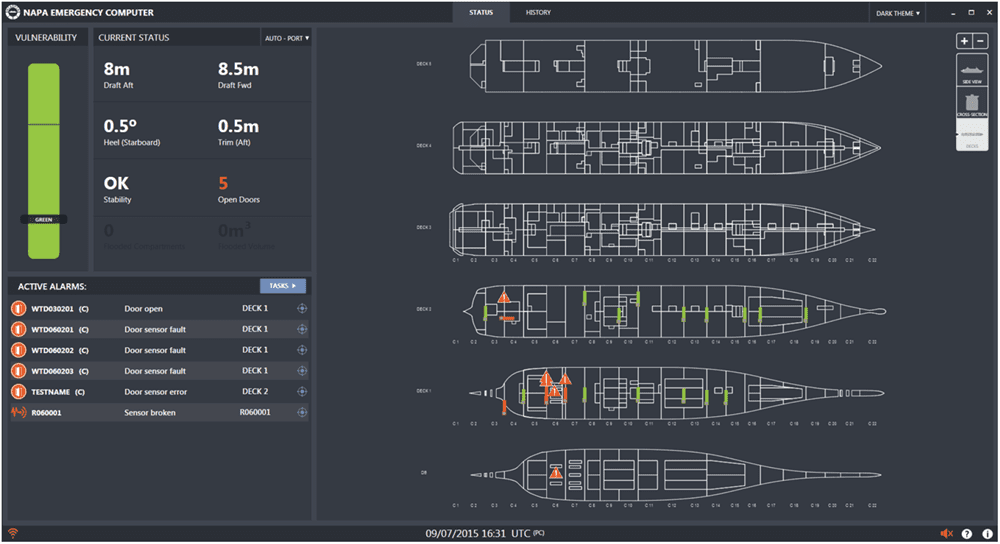Select the Decks view icon
This screenshot has width=1000, height=544.
click(x=972, y=136)
